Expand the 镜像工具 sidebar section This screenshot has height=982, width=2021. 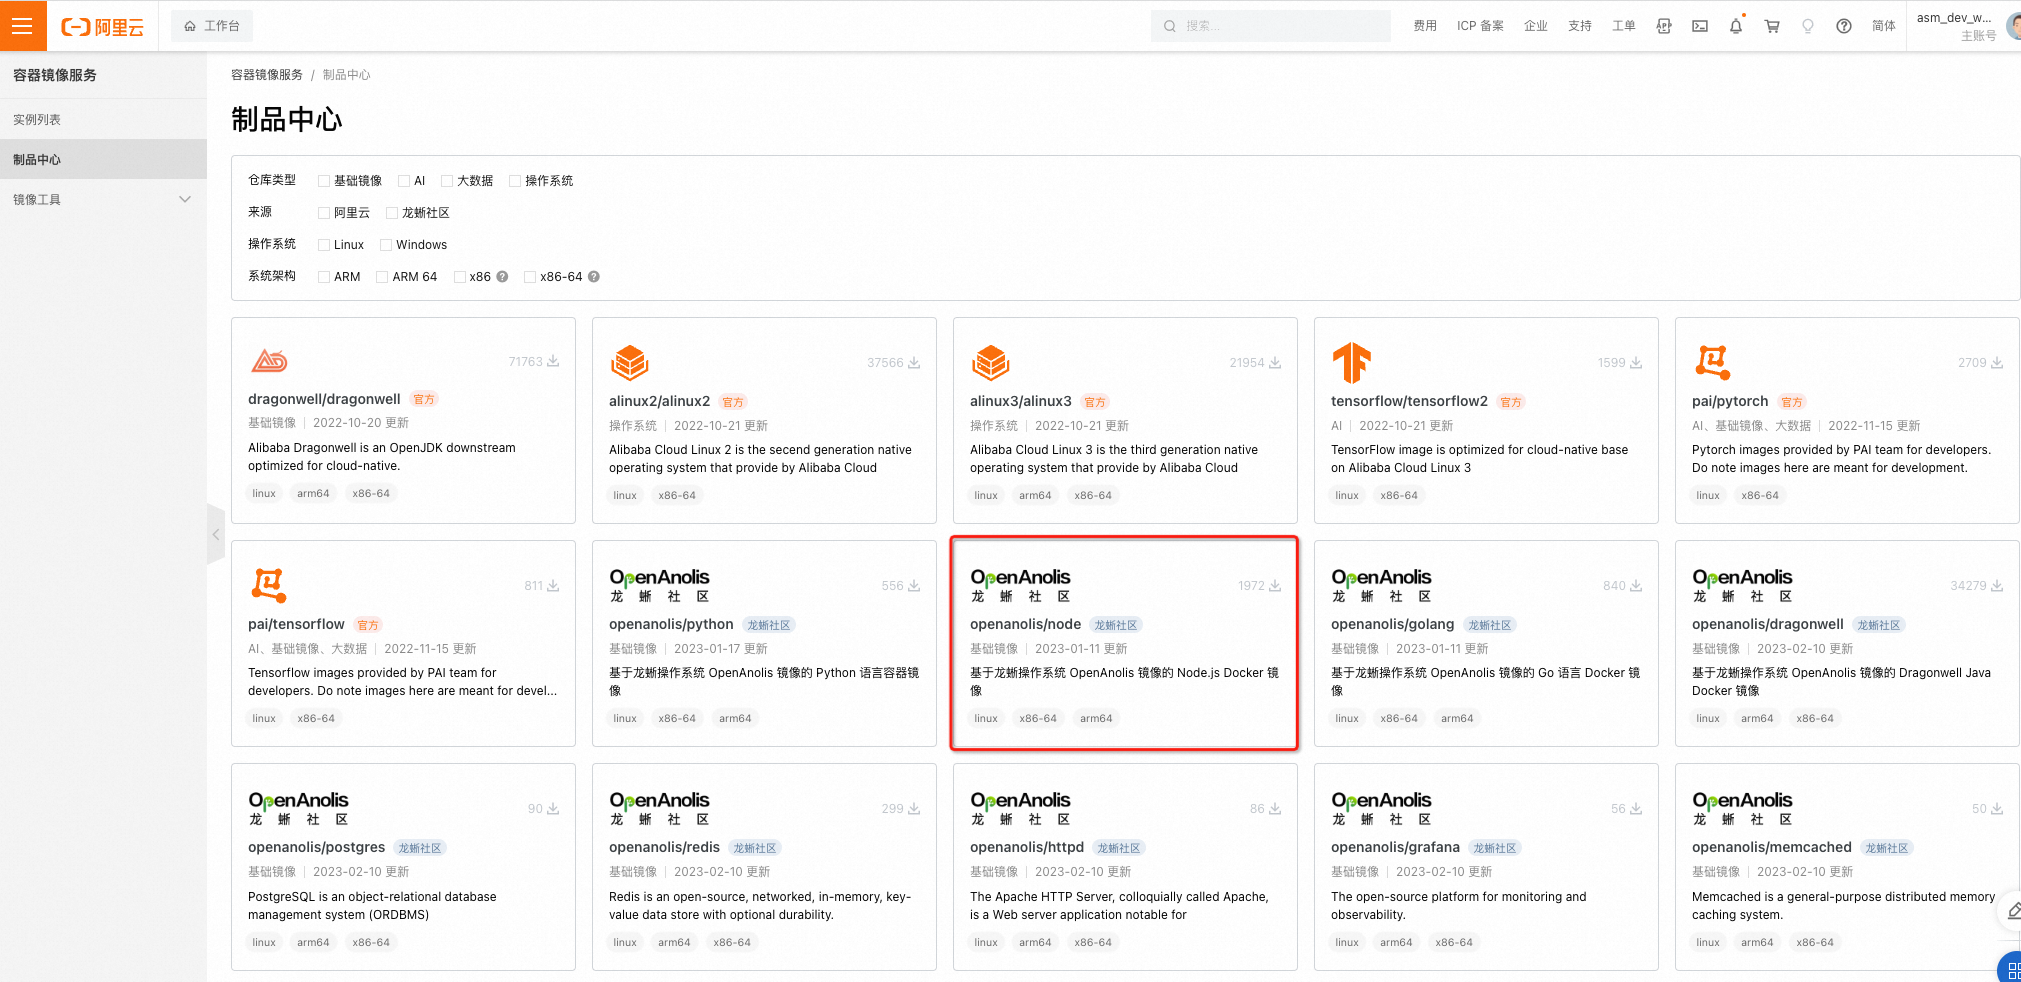coord(103,199)
